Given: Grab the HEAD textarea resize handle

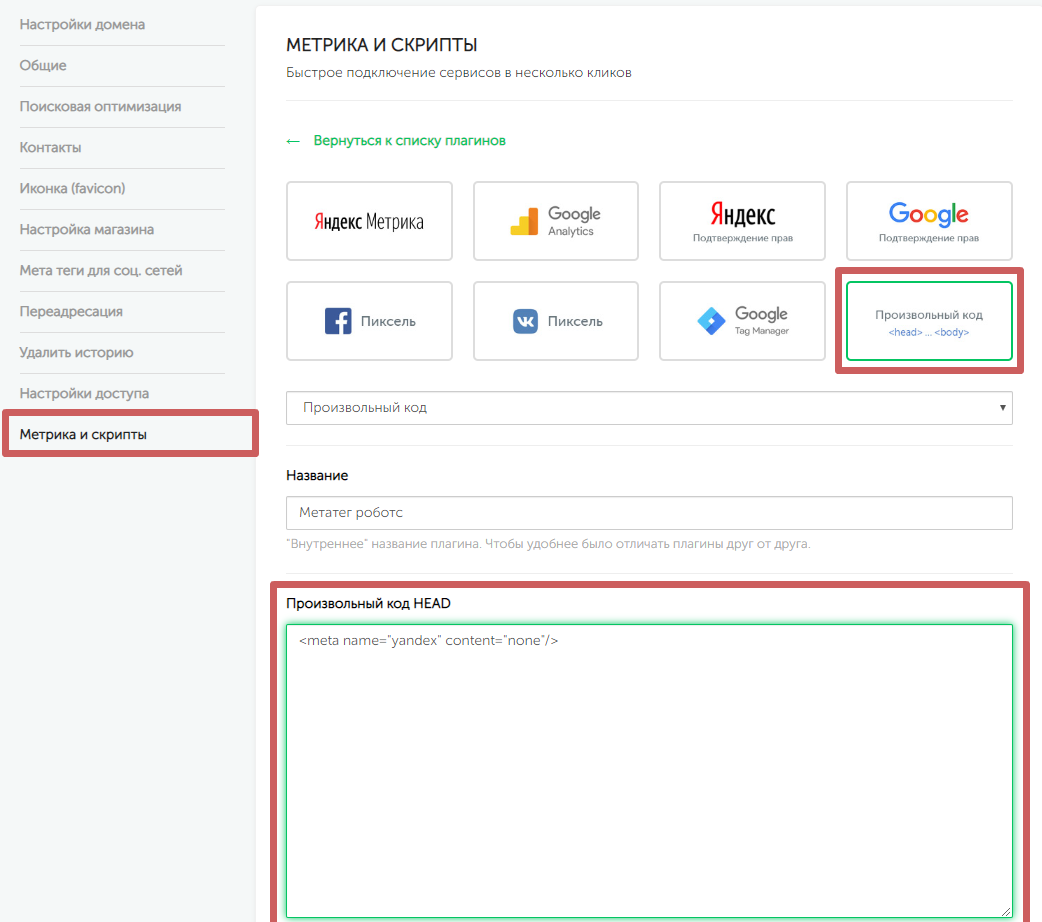Looking at the screenshot, I should coord(1006,911).
